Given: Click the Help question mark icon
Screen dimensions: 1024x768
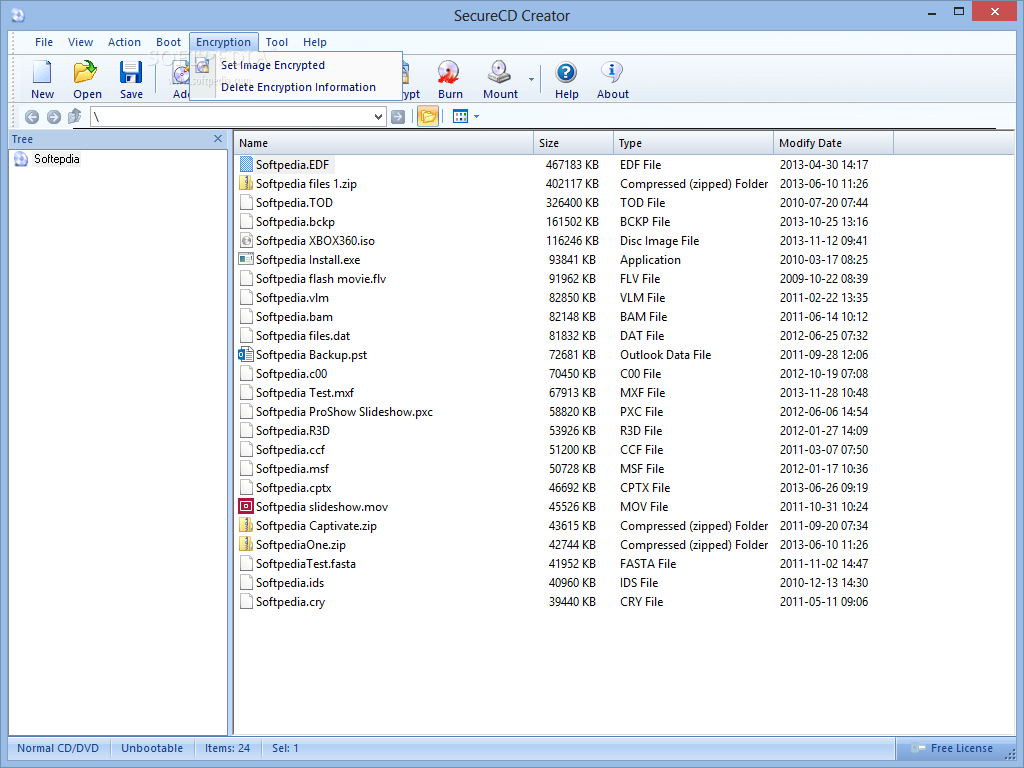Looking at the screenshot, I should click(x=566, y=72).
